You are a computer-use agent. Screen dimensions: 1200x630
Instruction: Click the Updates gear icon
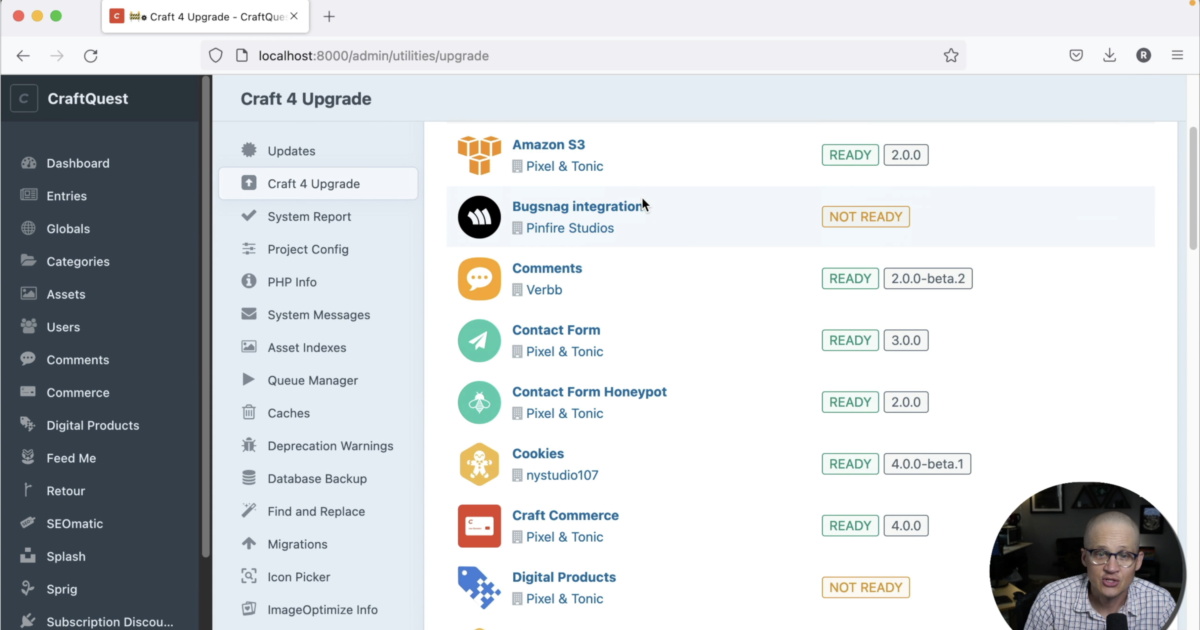pos(249,150)
